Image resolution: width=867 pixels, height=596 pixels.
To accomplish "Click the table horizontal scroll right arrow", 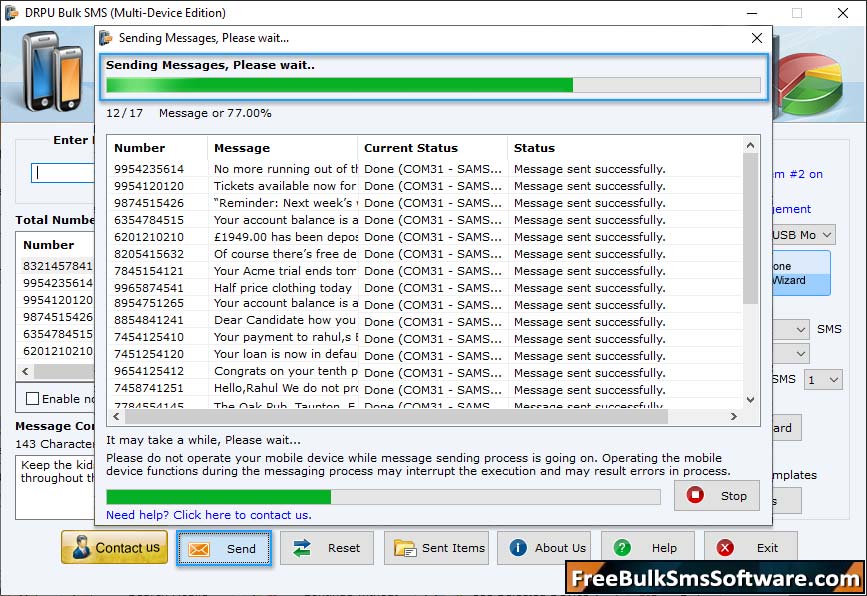I will (x=734, y=416).
